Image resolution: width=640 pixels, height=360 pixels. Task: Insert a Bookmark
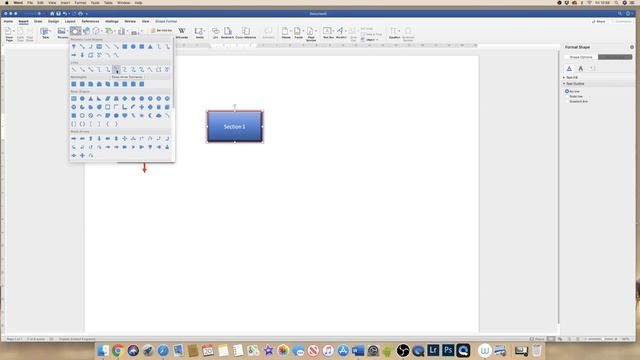coord(227,33)
